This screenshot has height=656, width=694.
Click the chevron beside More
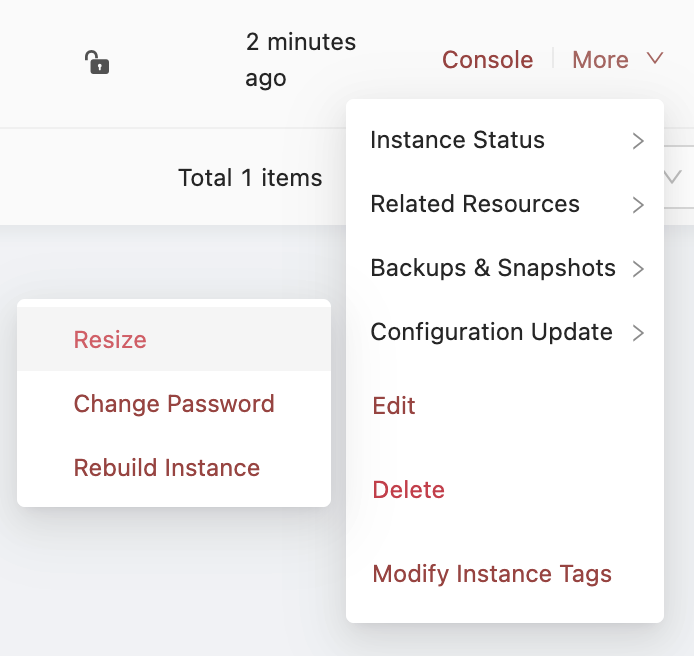pos(655,59)
